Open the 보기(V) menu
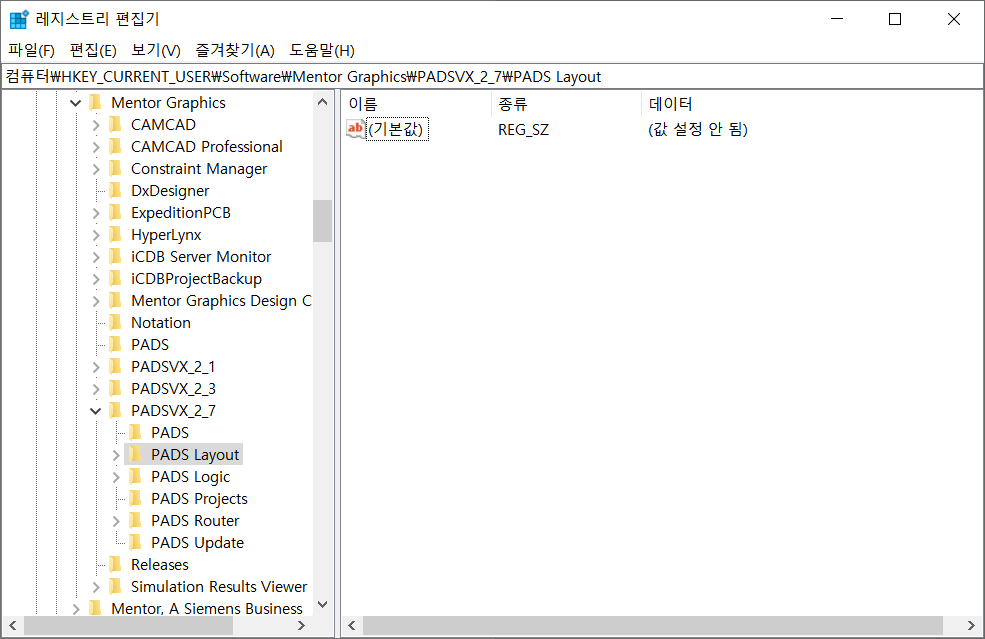Image resolution: width=985 pixels, height=639 pixels. (155, 50)
